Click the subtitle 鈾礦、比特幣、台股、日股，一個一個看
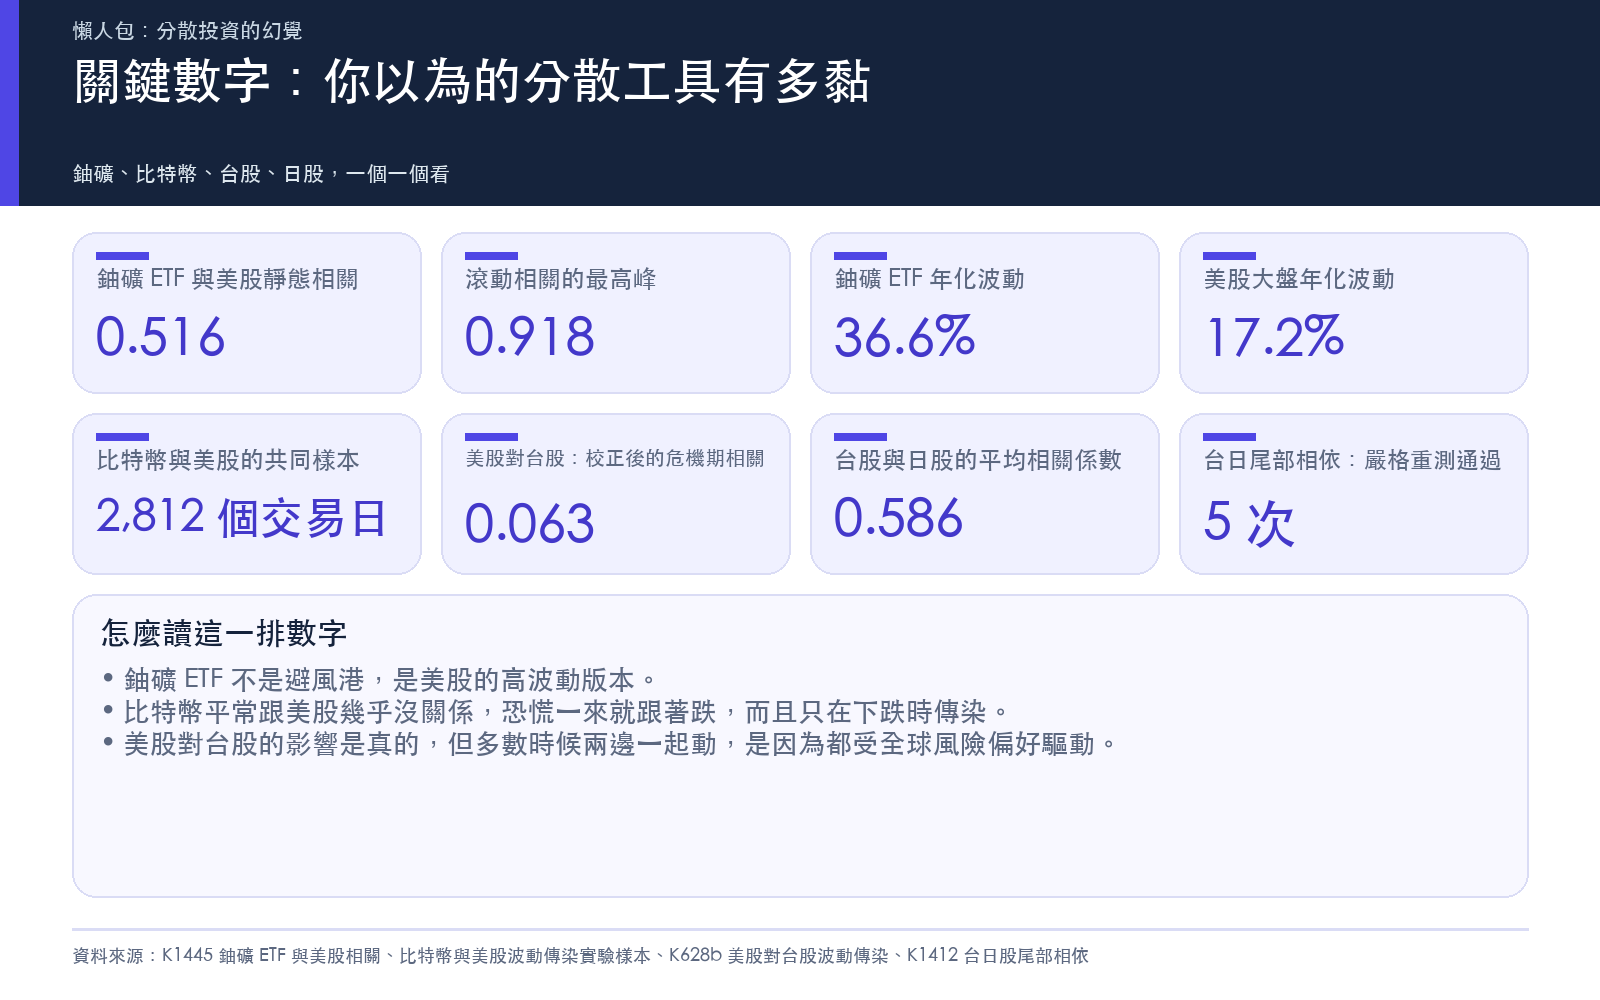Viewport: 1600px width, 1000px height. (261, 174)
